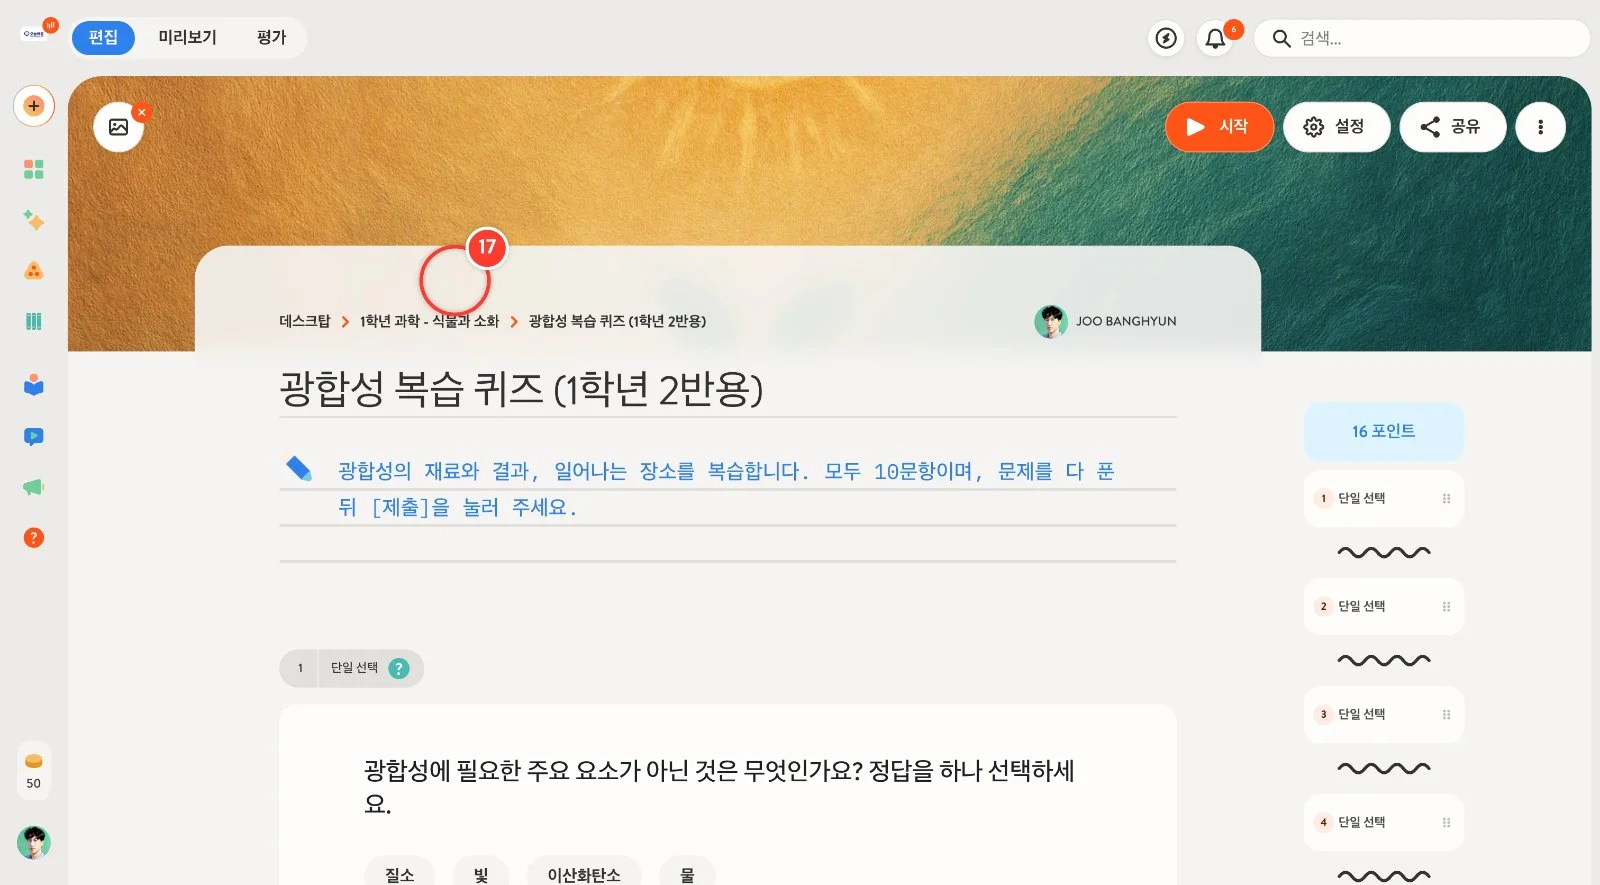Remove cover image with red x badge
Viewport: 1600px width, 885px height.
(142, 112)
